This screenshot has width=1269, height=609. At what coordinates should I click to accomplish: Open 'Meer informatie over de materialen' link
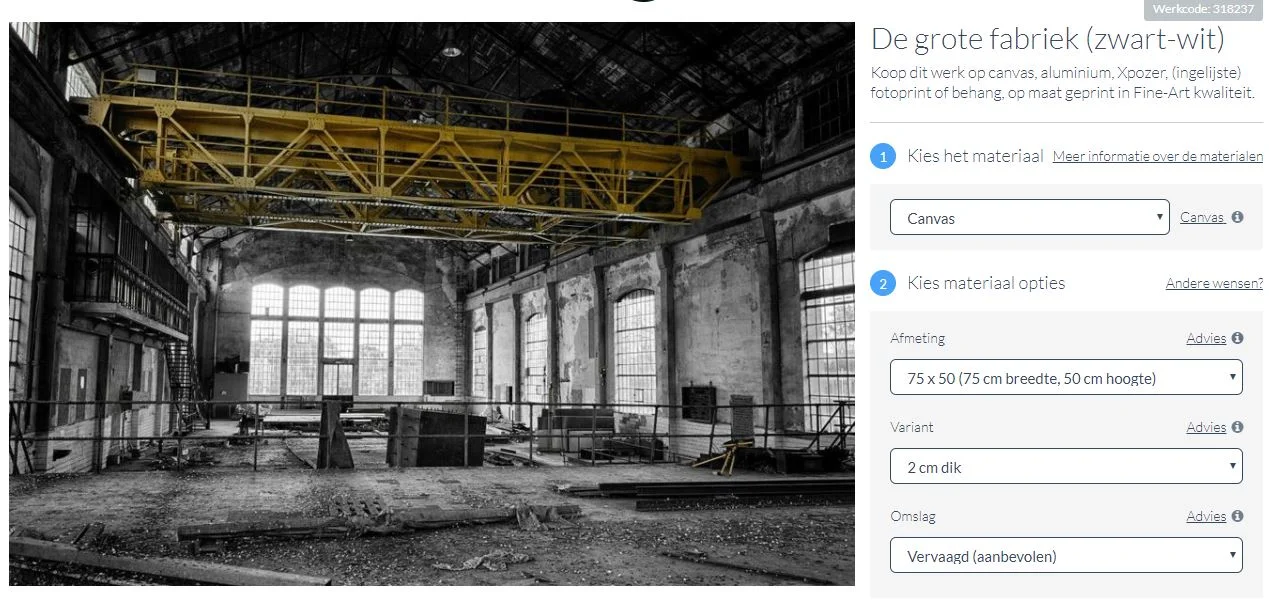click(x=1157, y=156)
